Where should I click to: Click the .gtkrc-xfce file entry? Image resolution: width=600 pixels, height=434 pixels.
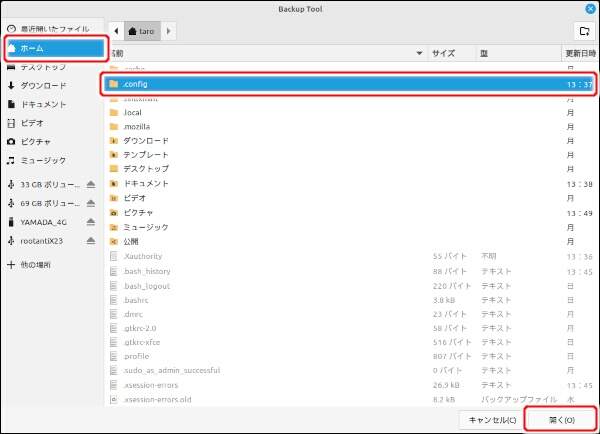[349, 342]
